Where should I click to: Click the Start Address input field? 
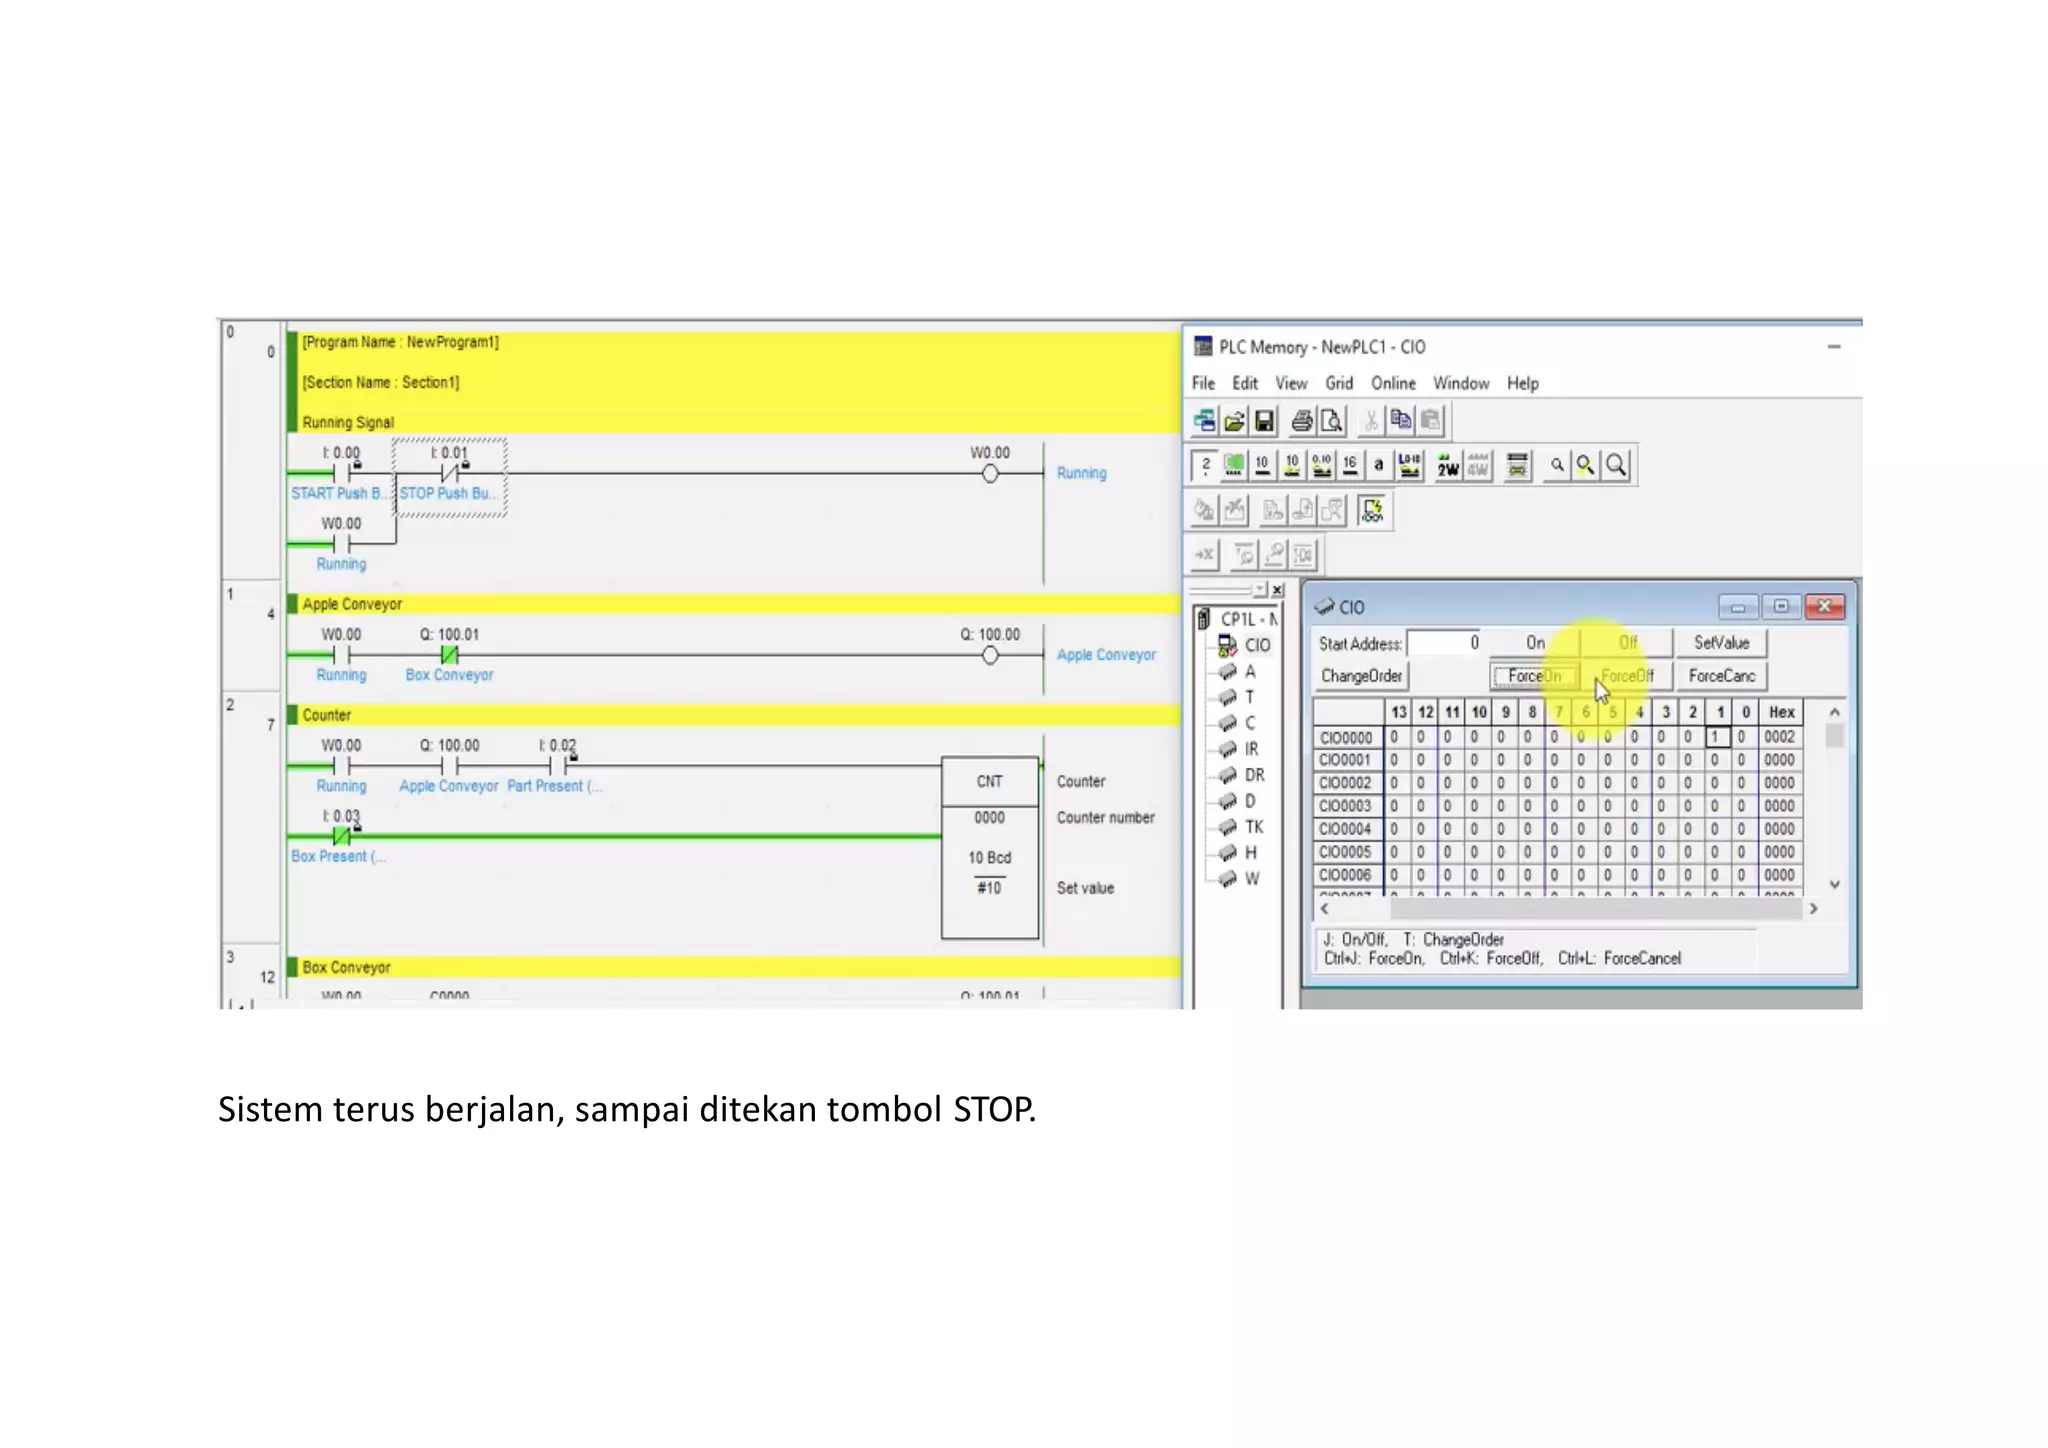click(x=1444, y=643)
